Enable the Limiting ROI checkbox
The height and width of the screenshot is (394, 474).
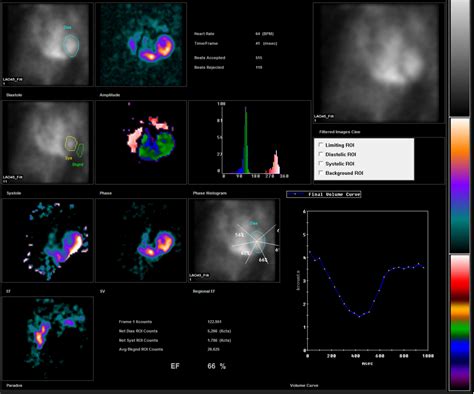pyautogui.click(x=321, y=145)
